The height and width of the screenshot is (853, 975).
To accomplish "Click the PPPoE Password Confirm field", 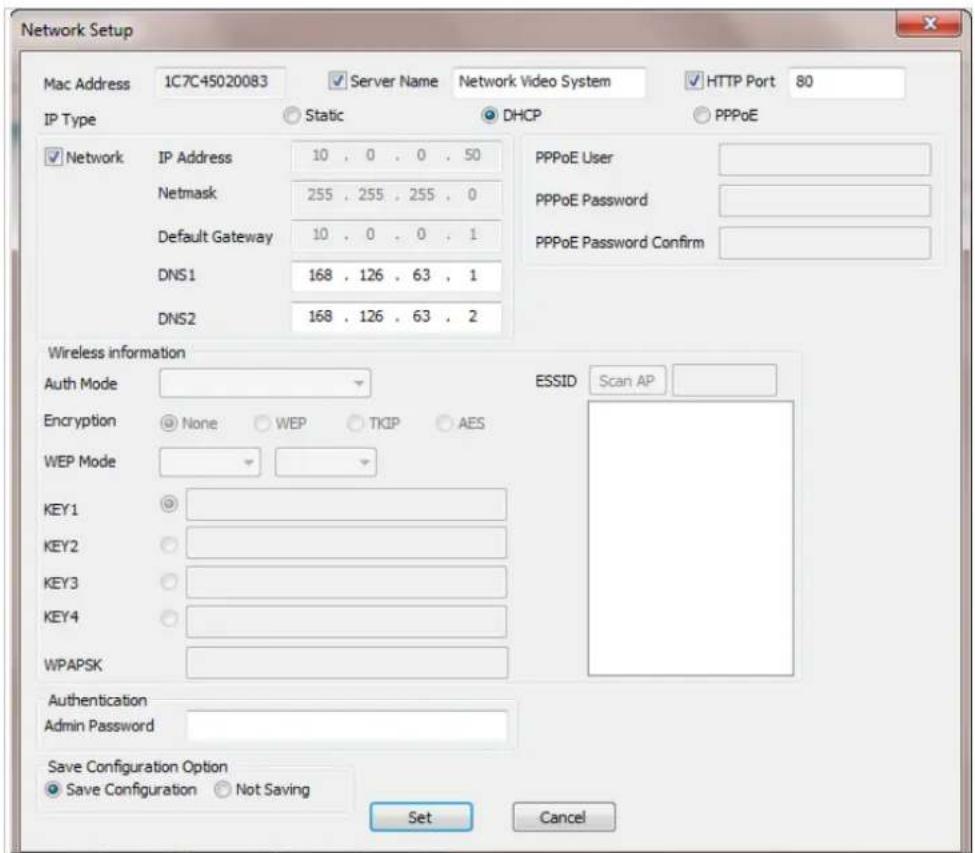I will tap(825, 242).
